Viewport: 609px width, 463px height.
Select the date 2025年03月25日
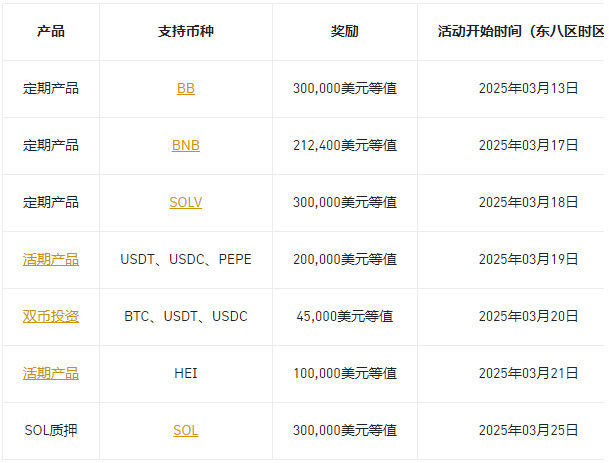528,430
